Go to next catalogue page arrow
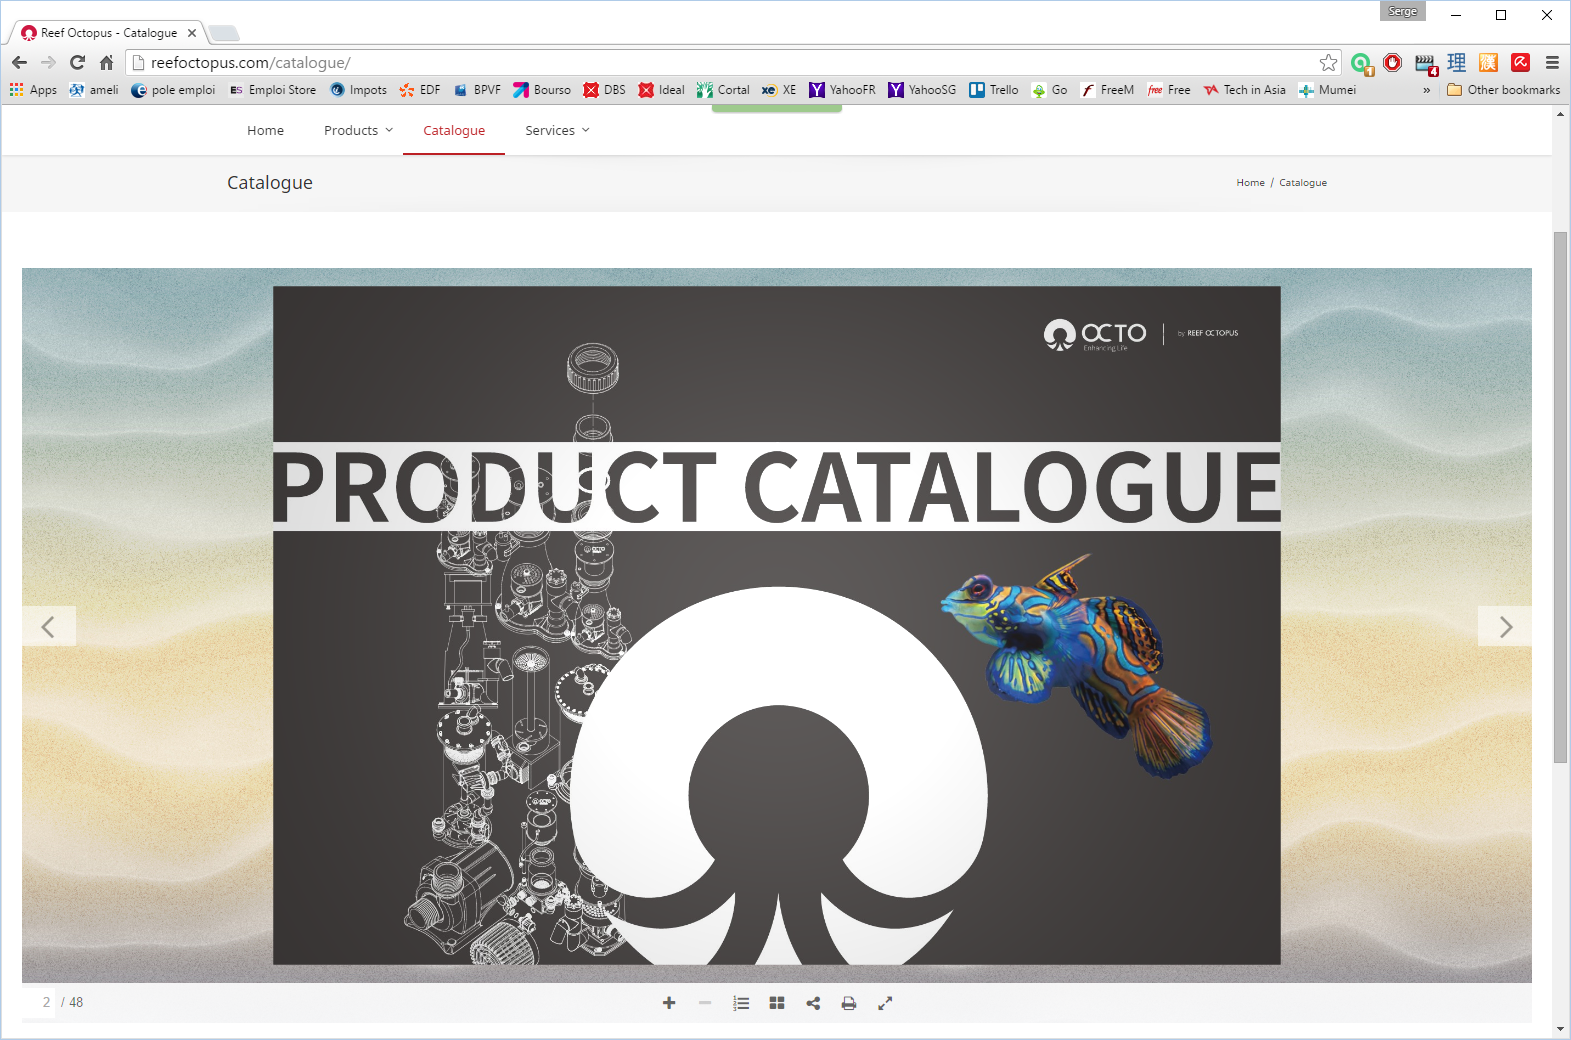Image resolution: width=1571 pixels, height=1040 pixels. (x=1505, y=626)
